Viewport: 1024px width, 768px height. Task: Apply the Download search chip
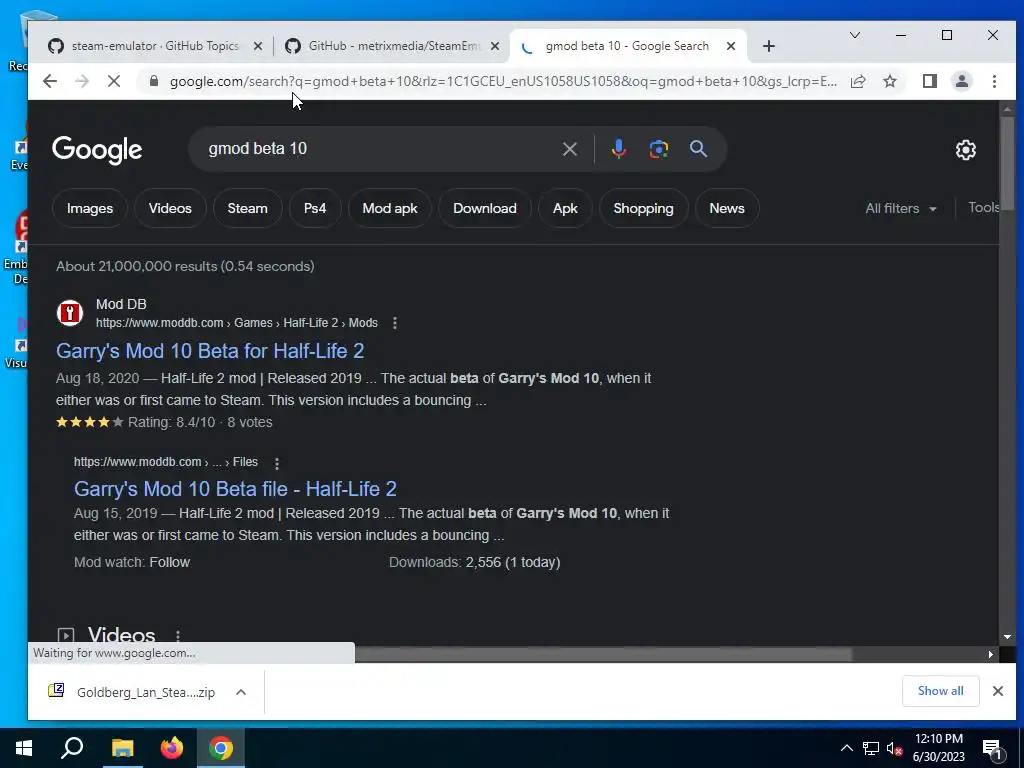485,208
